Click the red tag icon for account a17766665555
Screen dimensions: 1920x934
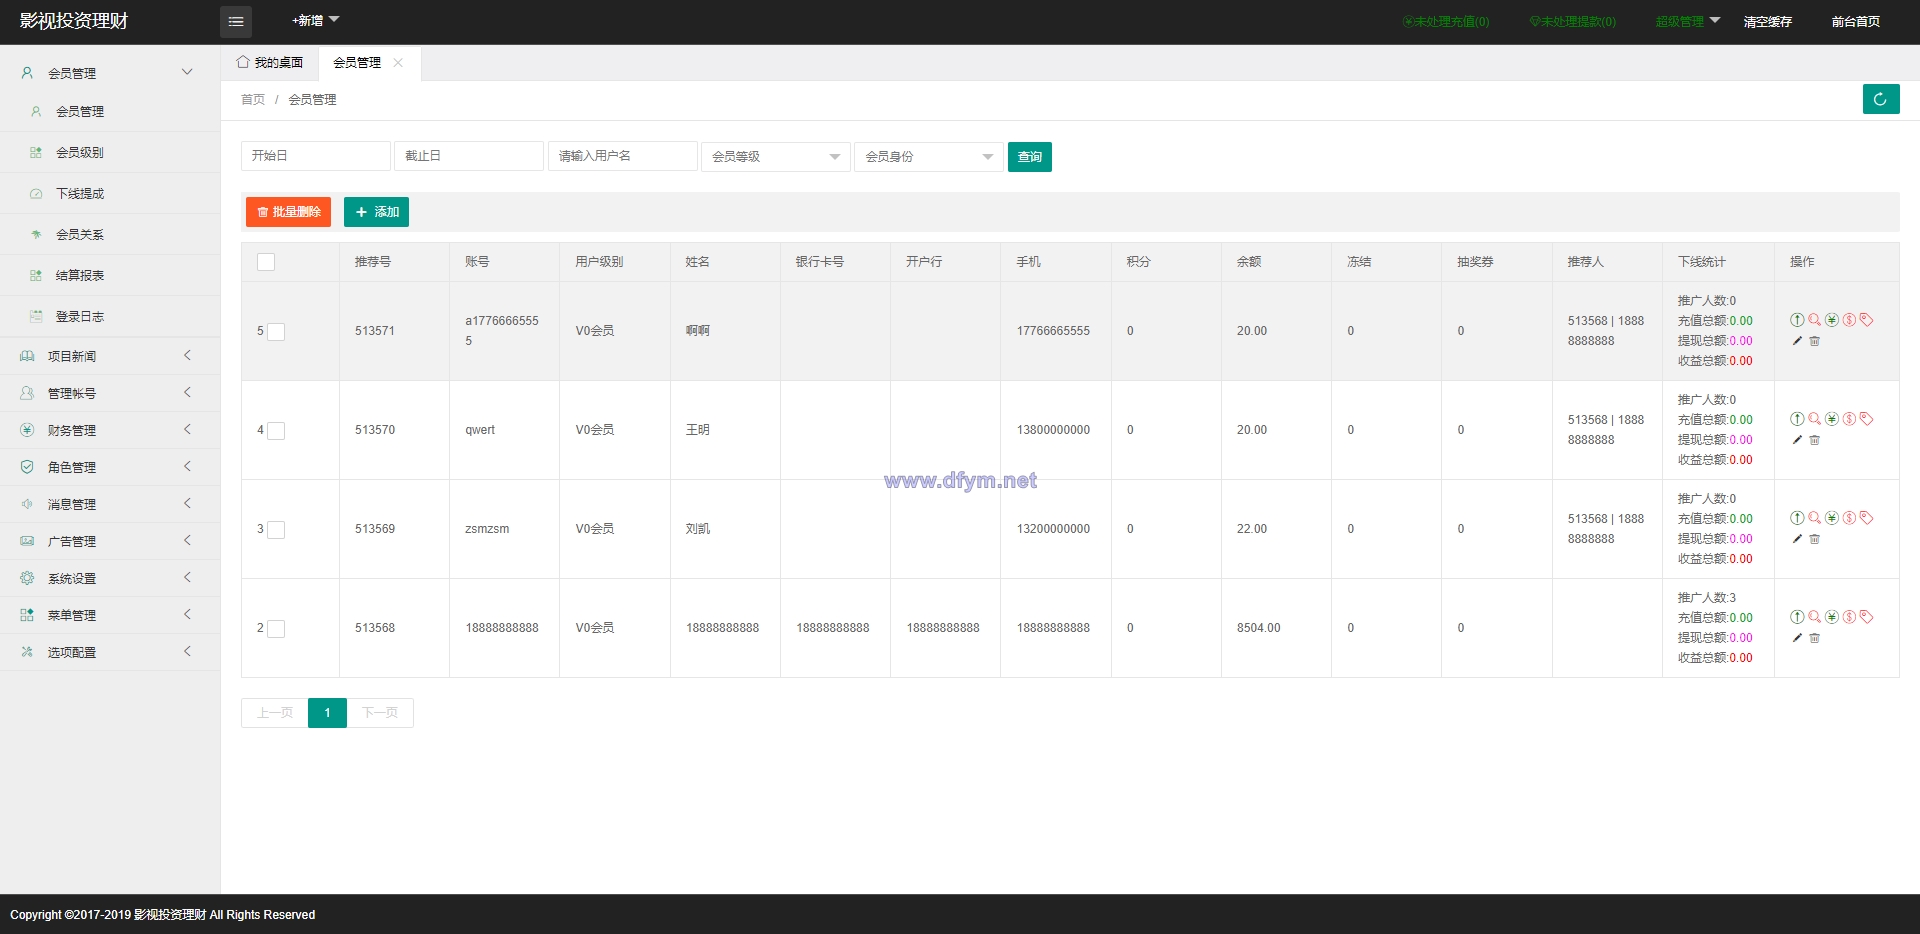coord(1866,320)
